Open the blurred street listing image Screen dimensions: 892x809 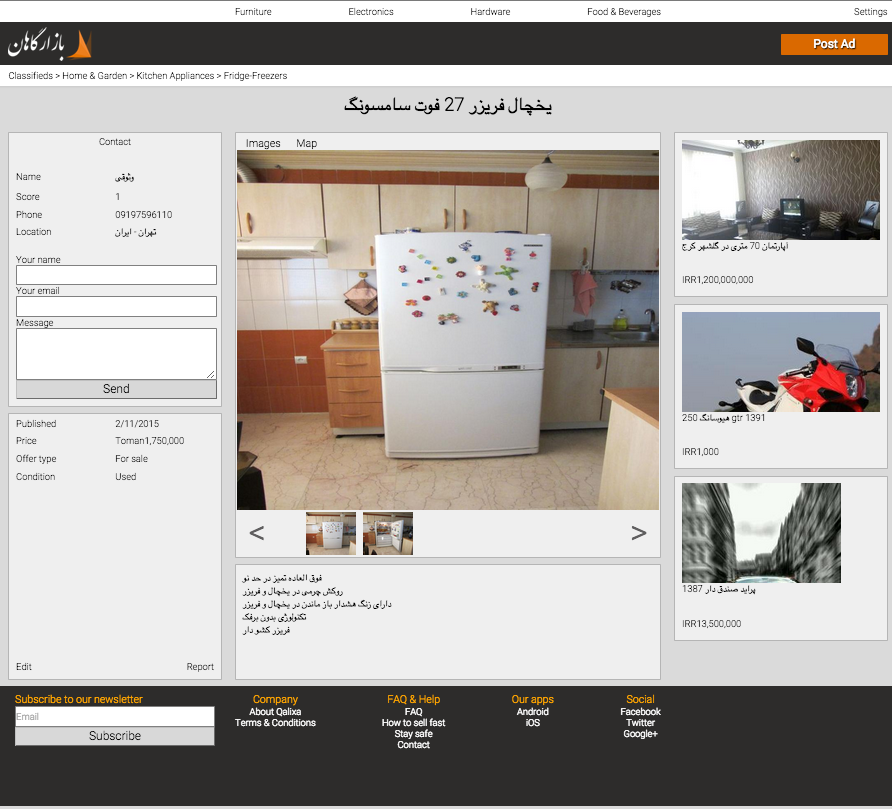pyautogui.click(x=761, y=533)
